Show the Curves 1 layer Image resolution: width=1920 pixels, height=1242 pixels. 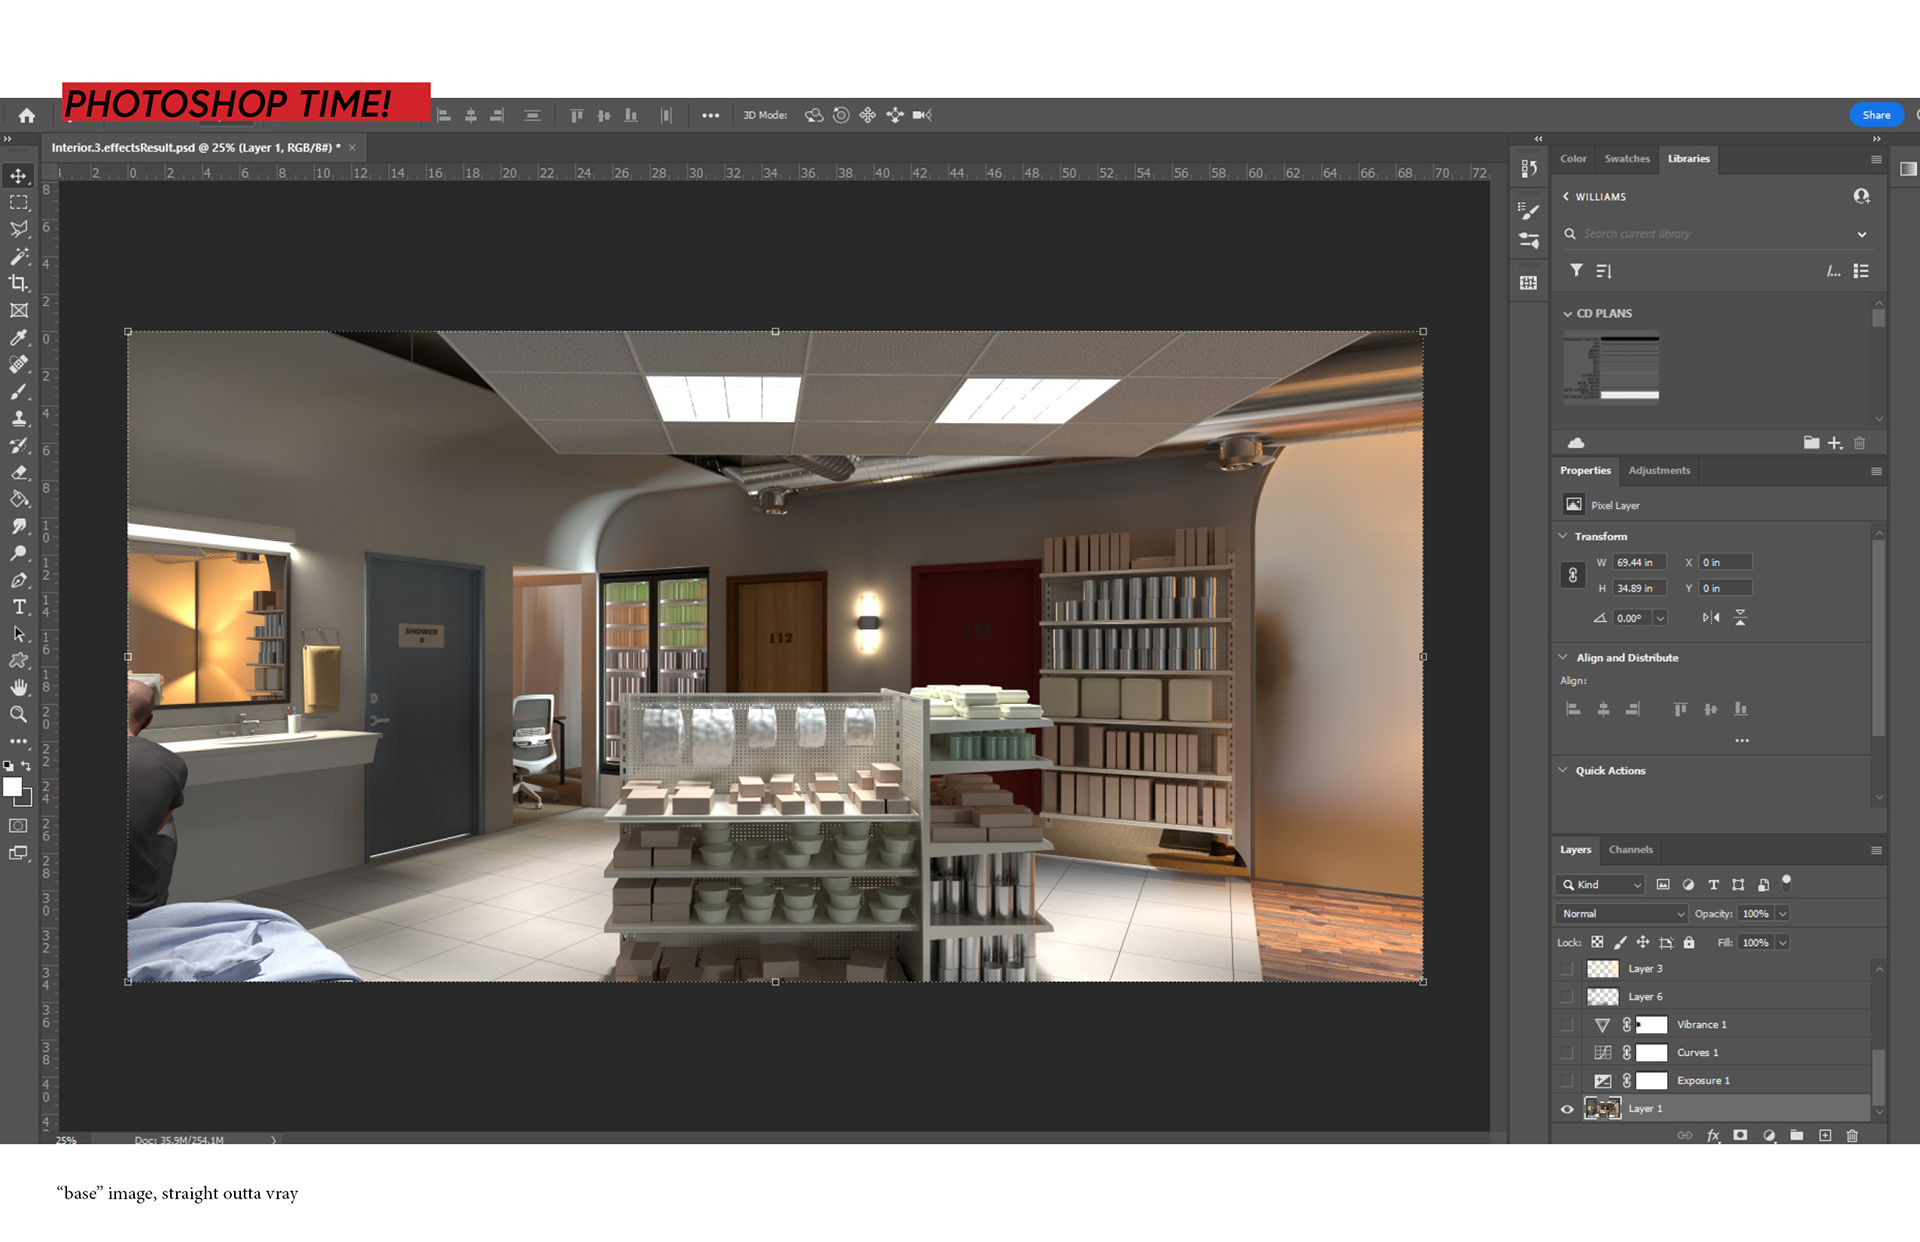coord(1567,1052)
